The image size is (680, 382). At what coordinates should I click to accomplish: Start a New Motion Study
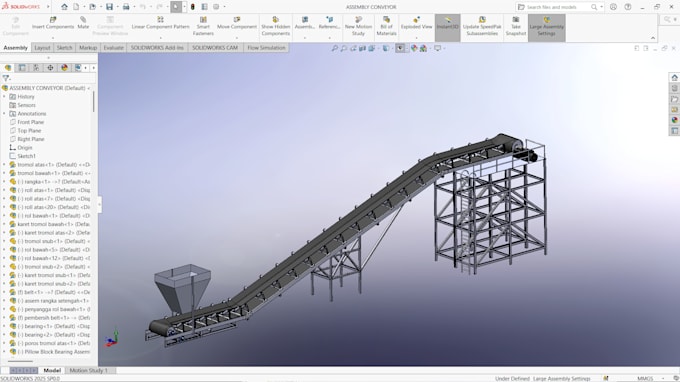click(x=358, y=26)
